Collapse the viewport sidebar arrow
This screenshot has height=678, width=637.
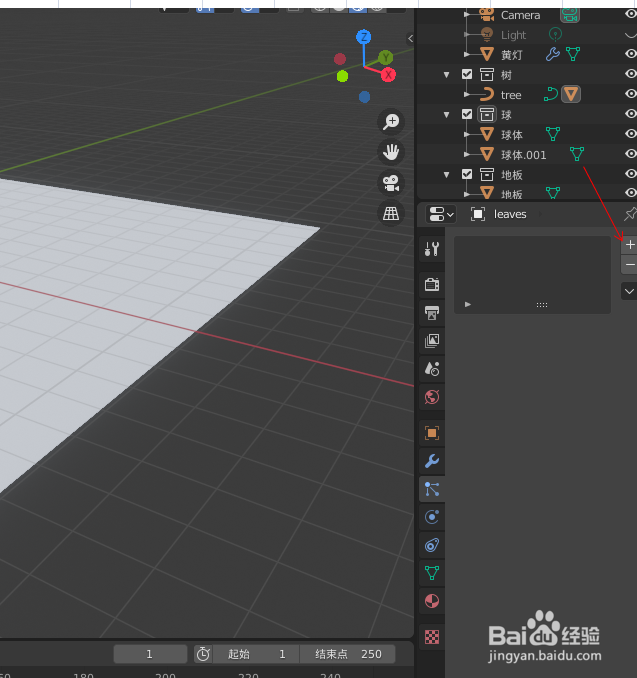410,38
